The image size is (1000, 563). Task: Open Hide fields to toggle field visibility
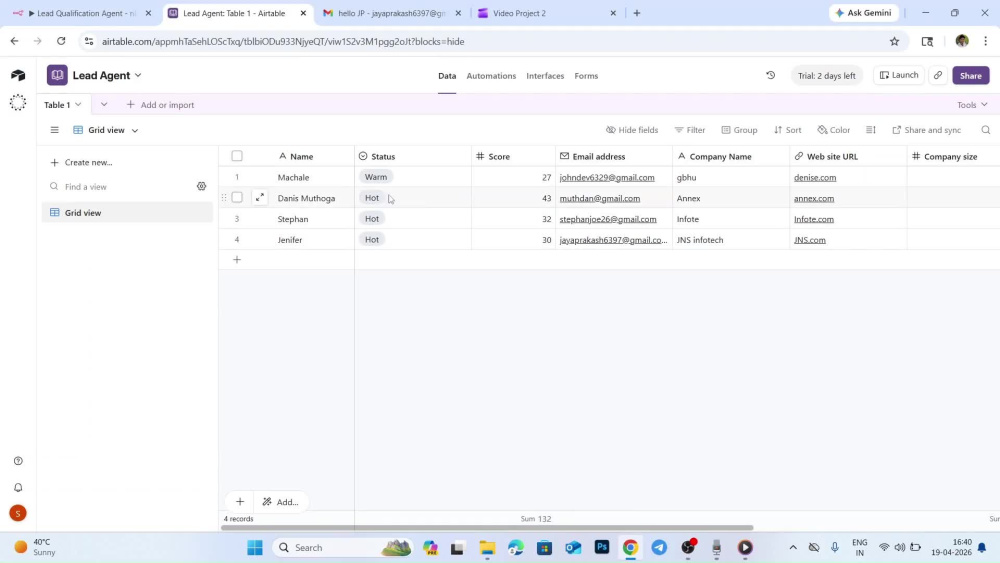pyautogui.click(x=631, y=130)
